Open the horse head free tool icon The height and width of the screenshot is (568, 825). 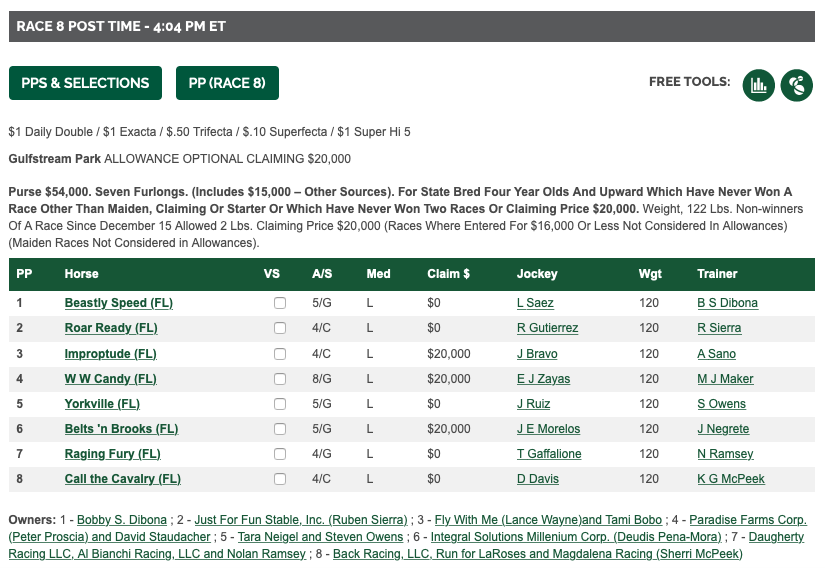click(797, 85)
